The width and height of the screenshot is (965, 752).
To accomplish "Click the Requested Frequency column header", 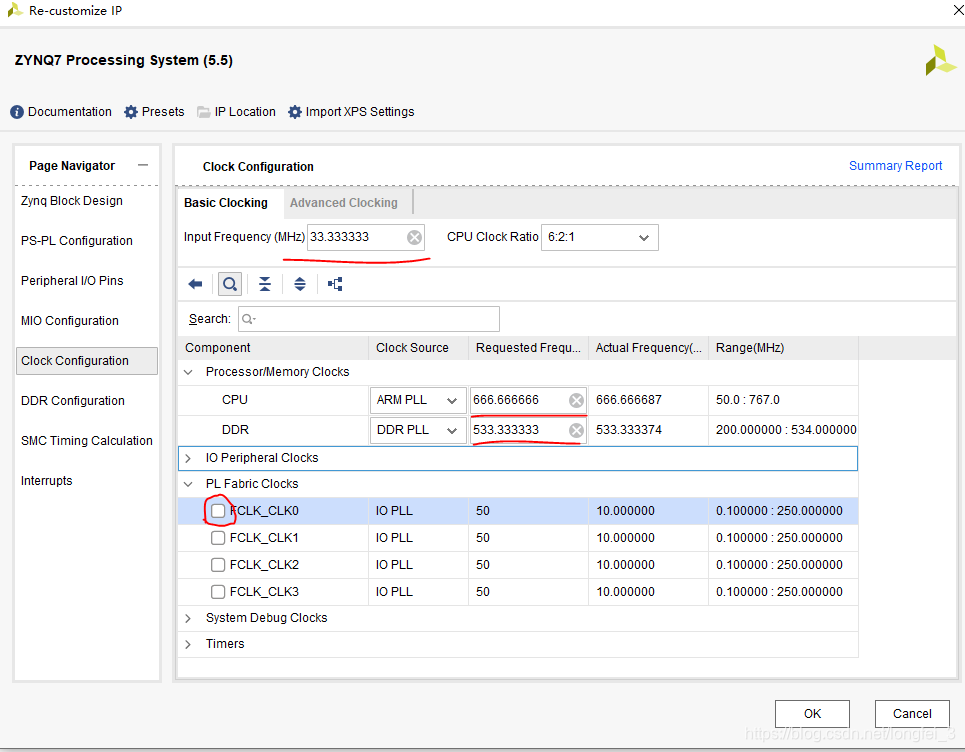I will click(x=528, y=348).
